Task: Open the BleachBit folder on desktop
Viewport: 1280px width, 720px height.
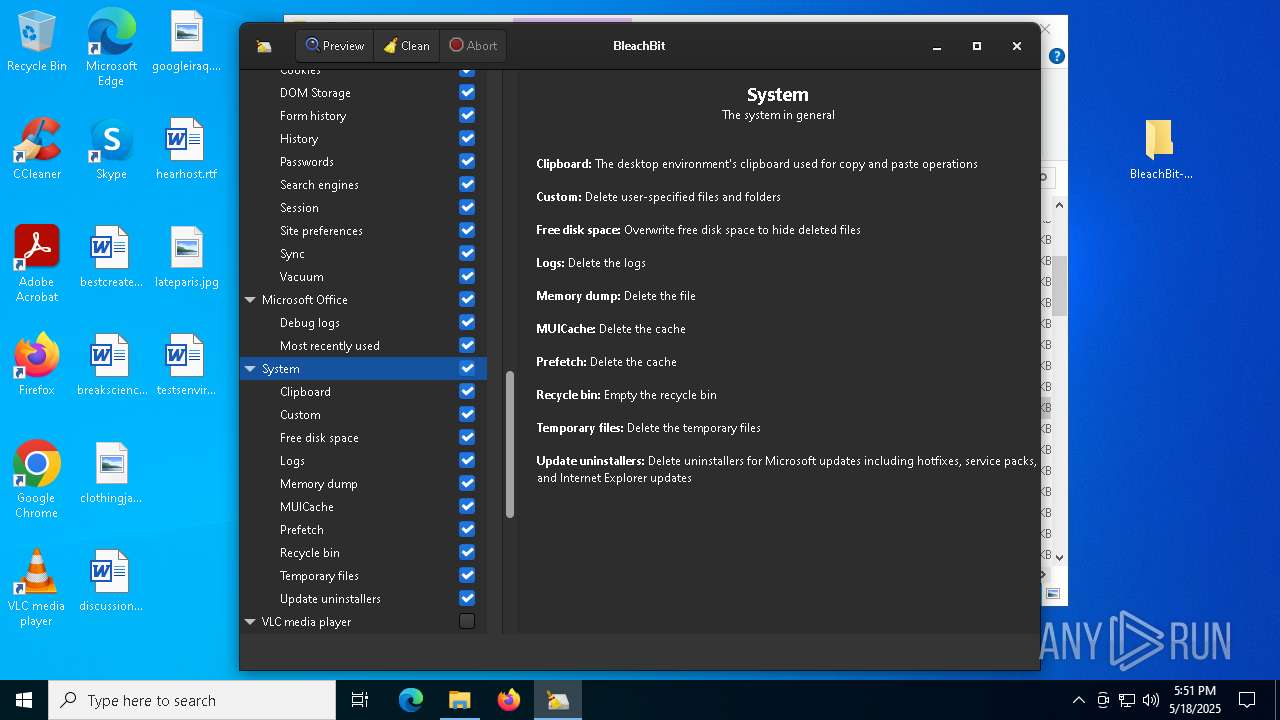Action: 1160,149
